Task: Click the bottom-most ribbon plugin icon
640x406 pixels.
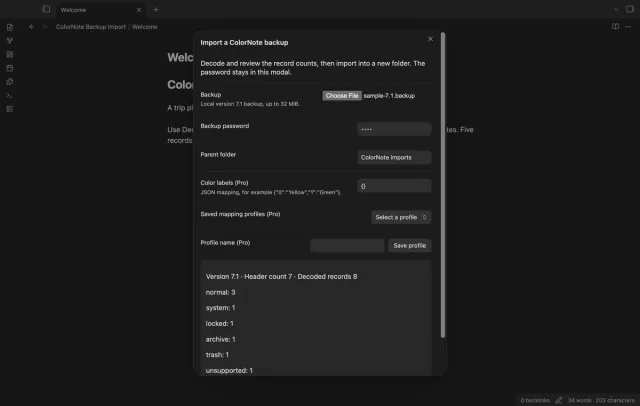Action: pos(10,109)
